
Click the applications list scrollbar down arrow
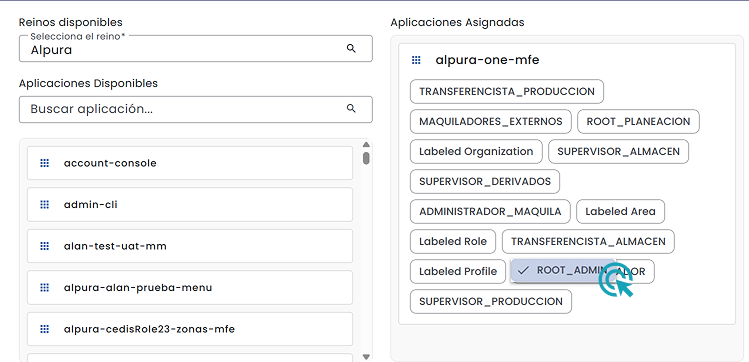(366, 356)
